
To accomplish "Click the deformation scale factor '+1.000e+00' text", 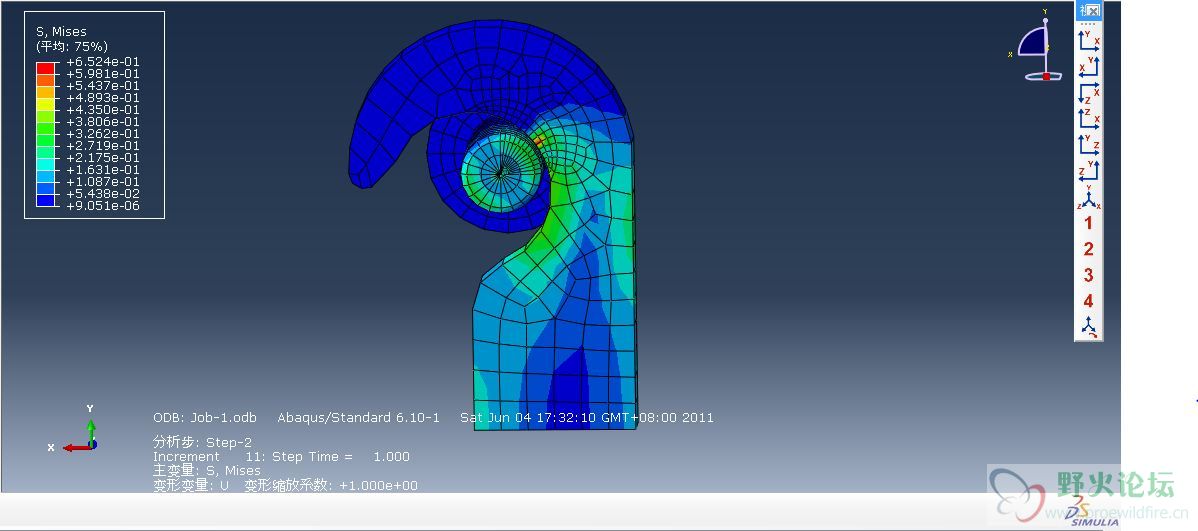I will pyautogui.click(x=379, y=486).
